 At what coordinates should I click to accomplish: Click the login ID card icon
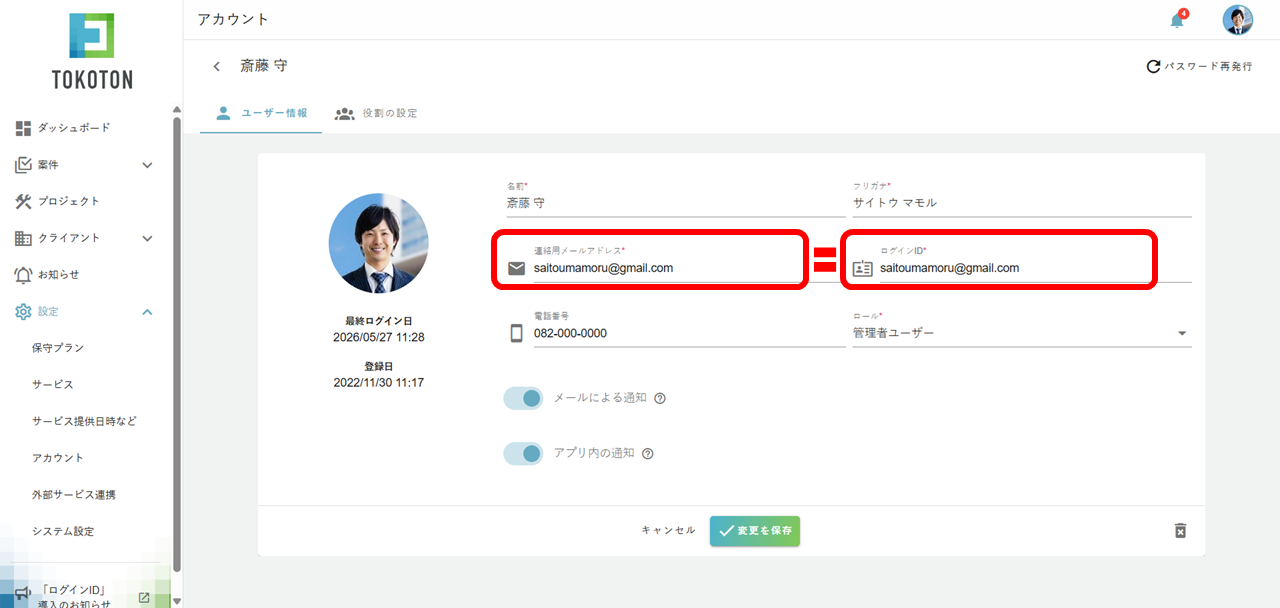pos(862,268)
